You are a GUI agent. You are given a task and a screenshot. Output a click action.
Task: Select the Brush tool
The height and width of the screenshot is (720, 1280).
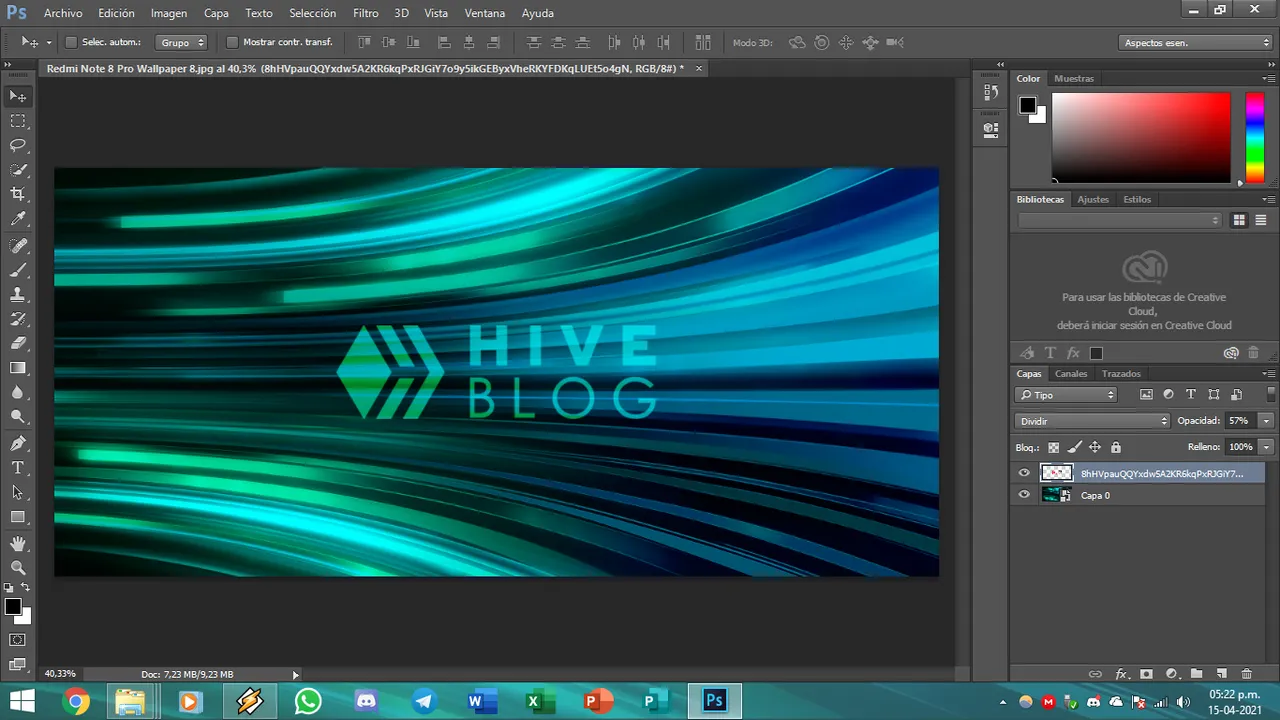click(18, 270)
